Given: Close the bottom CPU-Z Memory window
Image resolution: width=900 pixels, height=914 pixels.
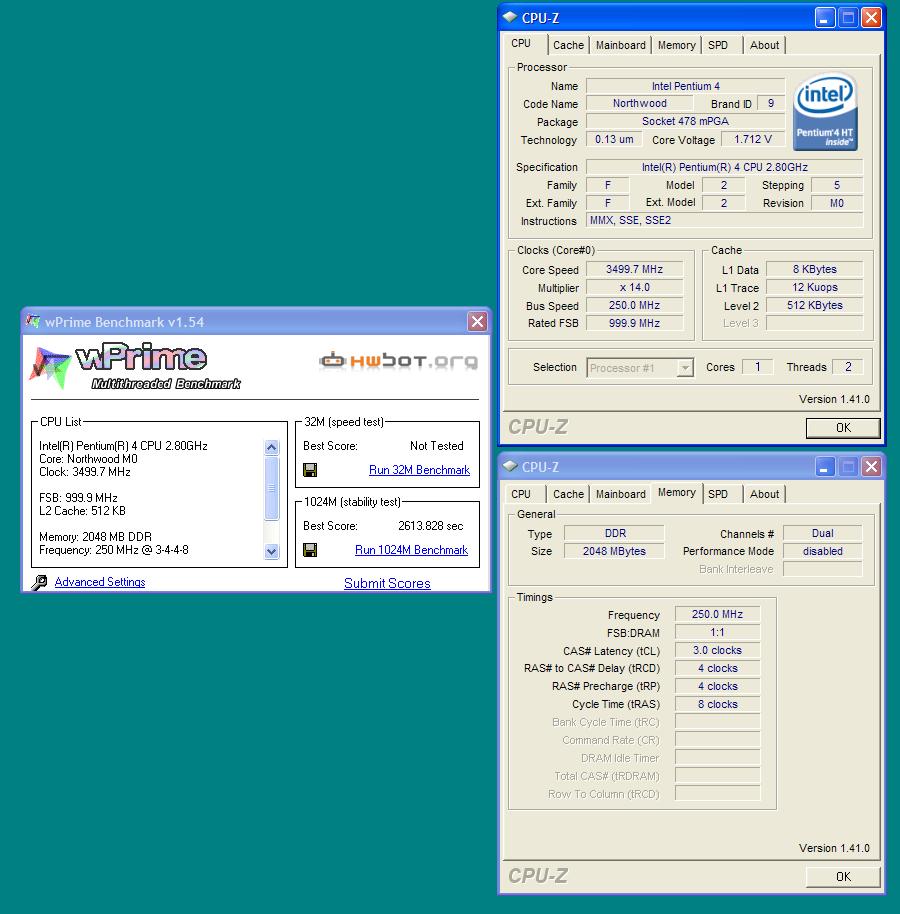Looking at the screenshot, I should pyautogui.click(x=871, y=467).
